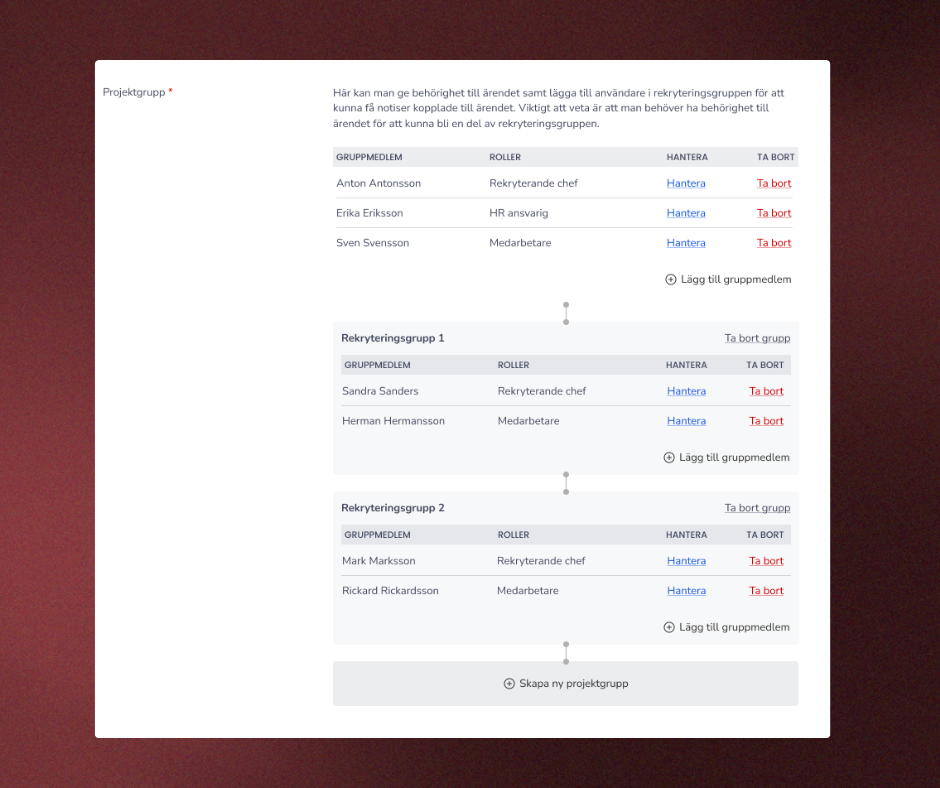940x788 pixels.
Task: Click plus icon in Rekryteringsgrupp 1
Action: [669, 458]
